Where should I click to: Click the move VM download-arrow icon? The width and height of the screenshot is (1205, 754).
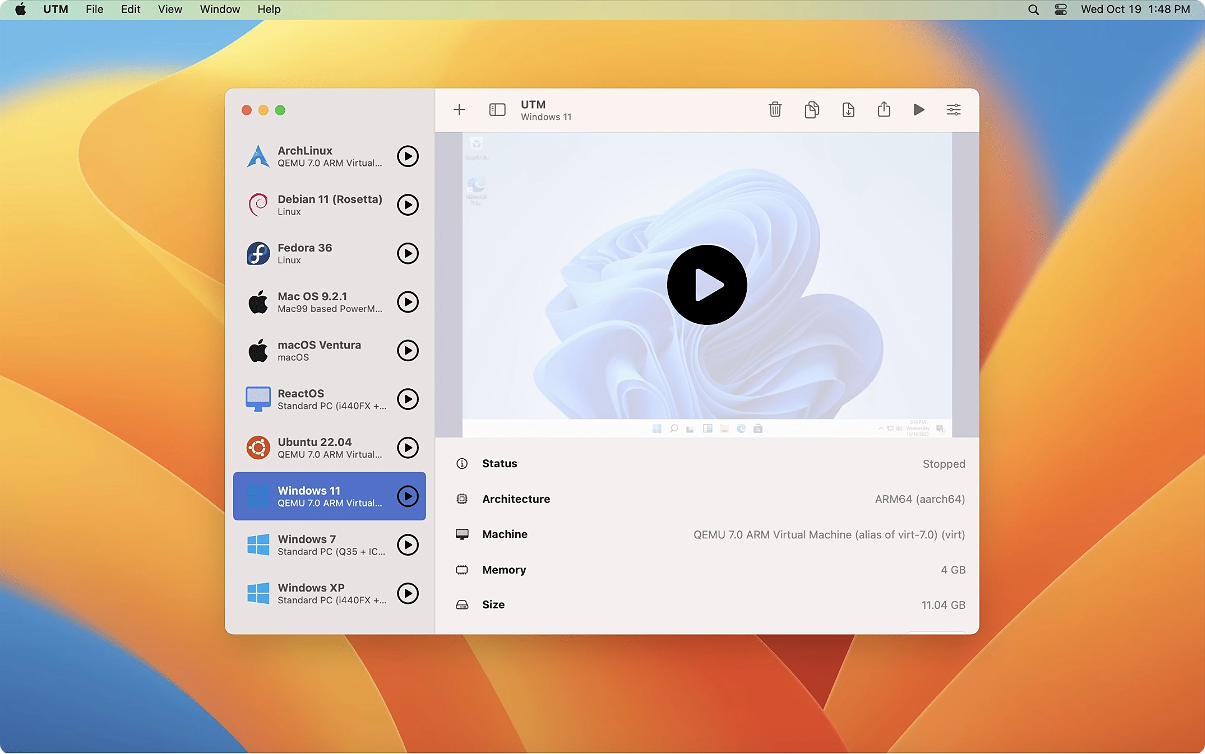[x=848, y=110]
